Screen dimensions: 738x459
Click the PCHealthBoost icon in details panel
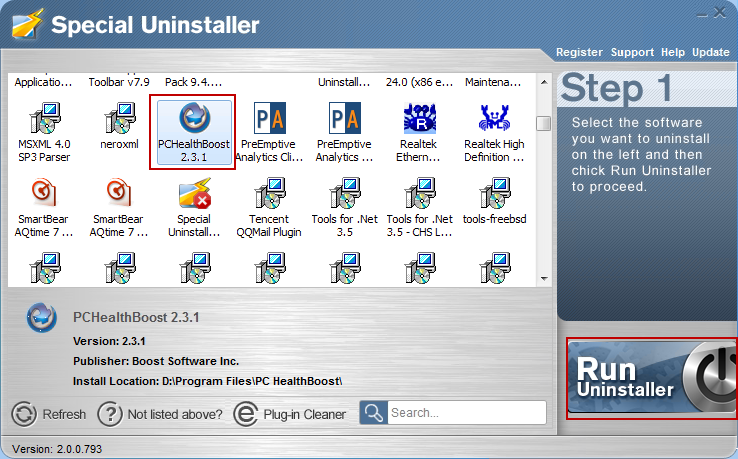[x=41, y=318]
